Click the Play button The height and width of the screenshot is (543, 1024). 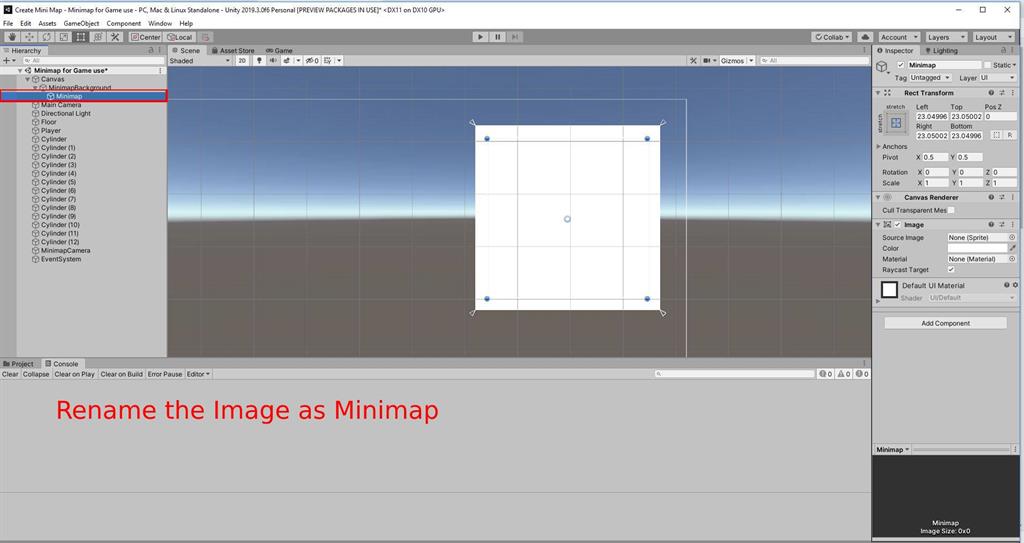[x=481, y=37]
